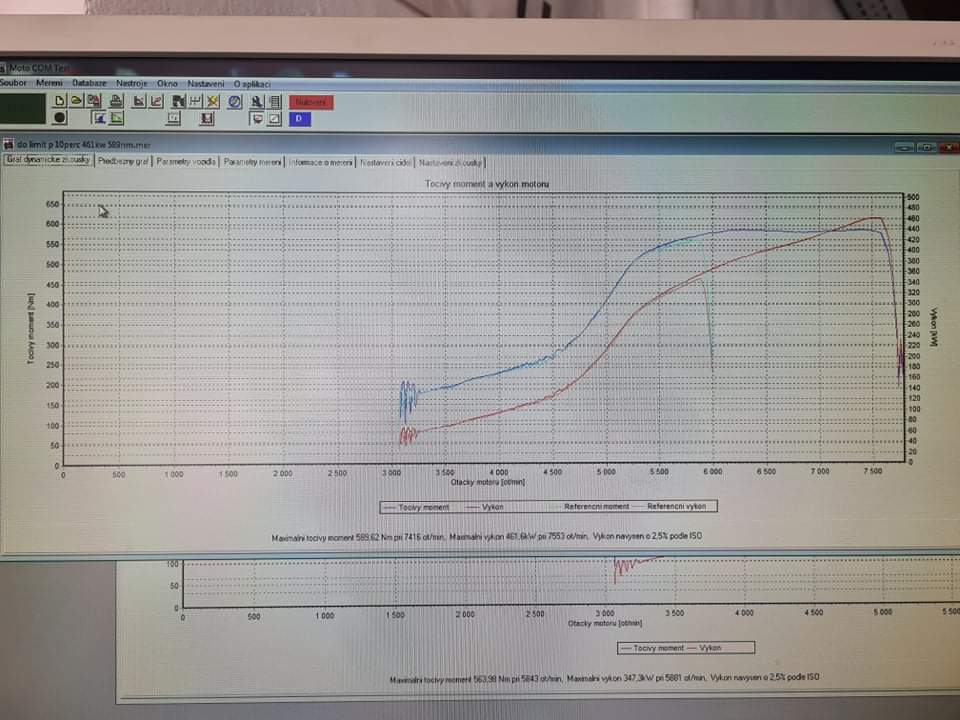Image resolution: width=960 pixels, height=720 pixels.
Task: Open the Databaze menu
Action: pos(89,83)
